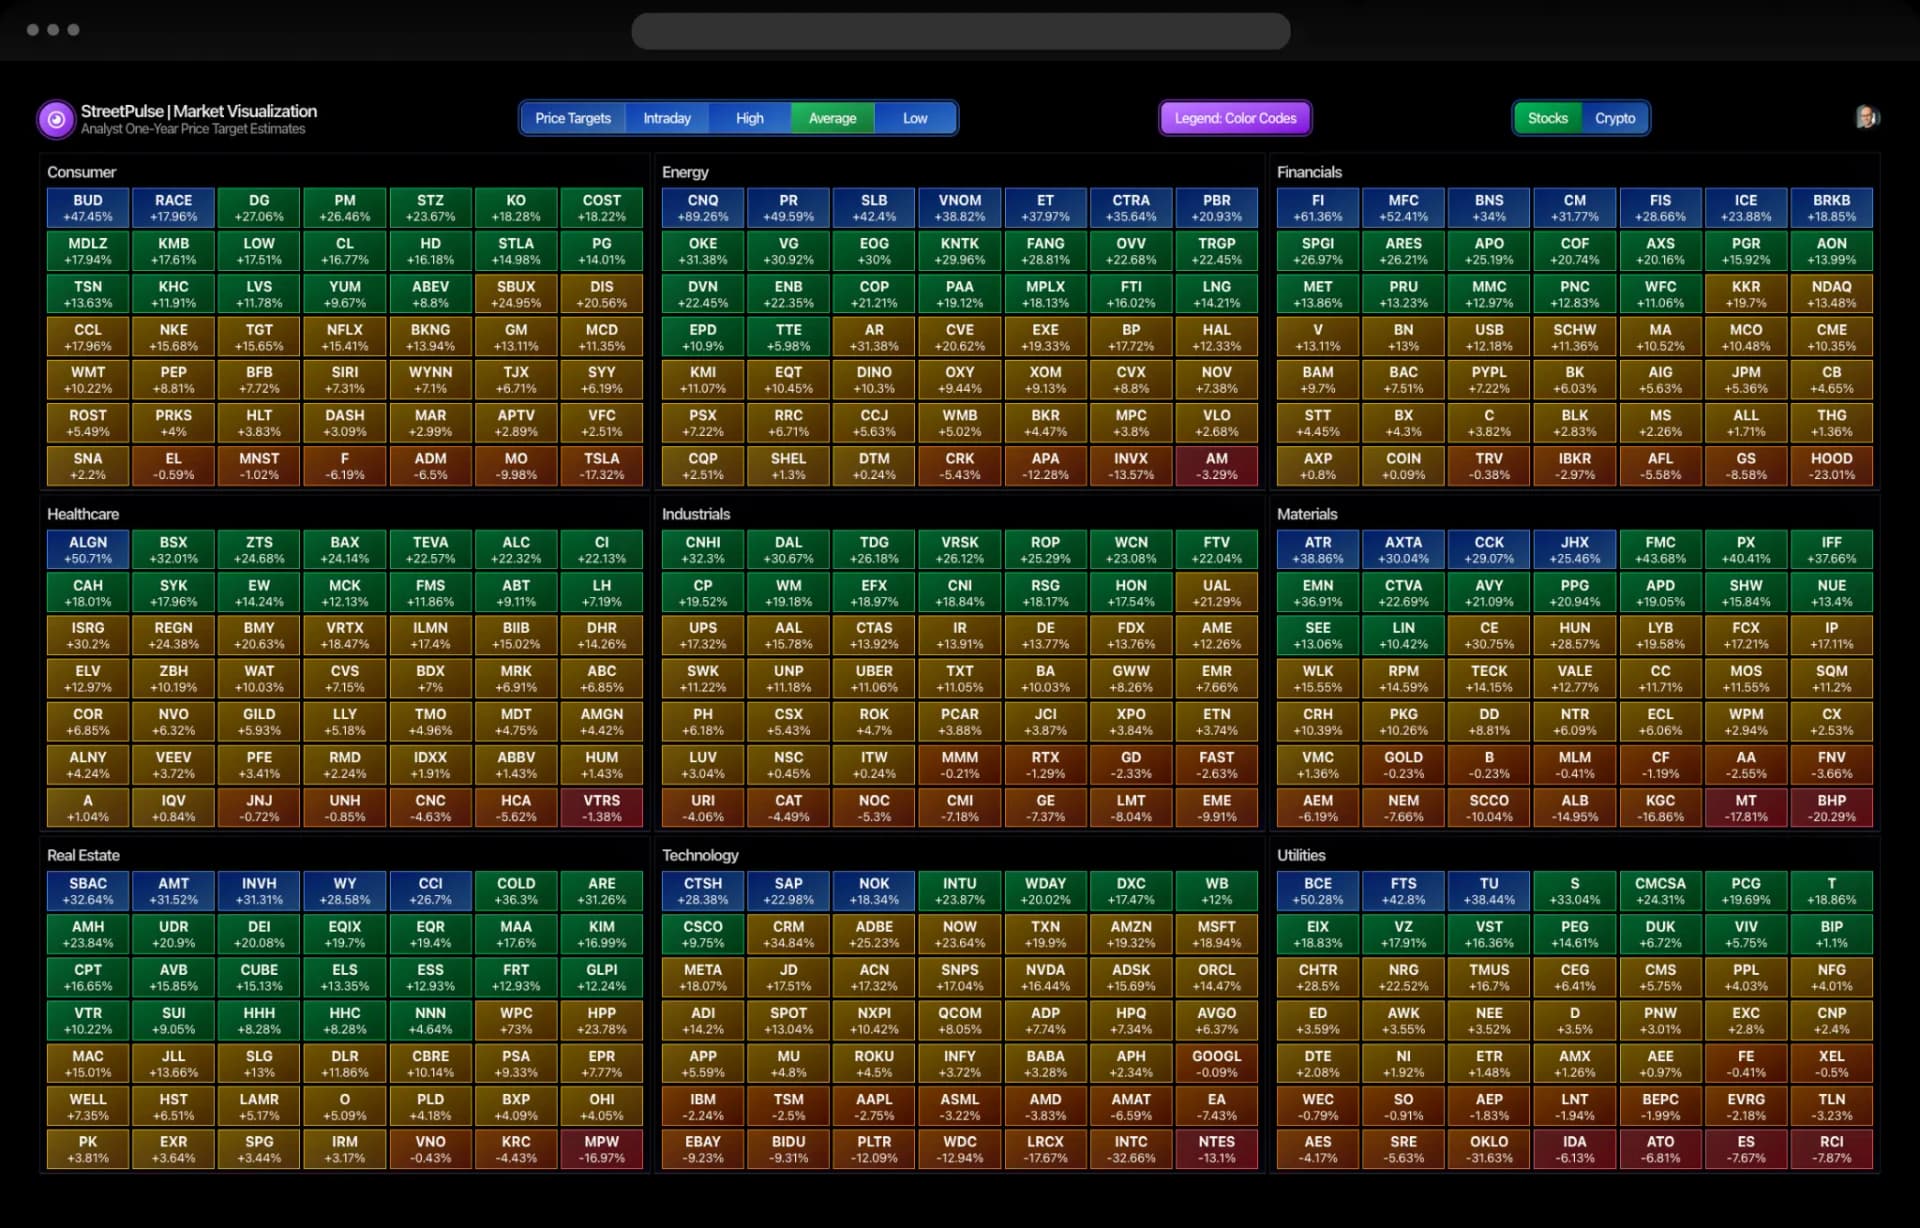The width and height of the screenshot is (1920, 1228).
Task: Open the CNQ tile in Energy
Action: 703,208
